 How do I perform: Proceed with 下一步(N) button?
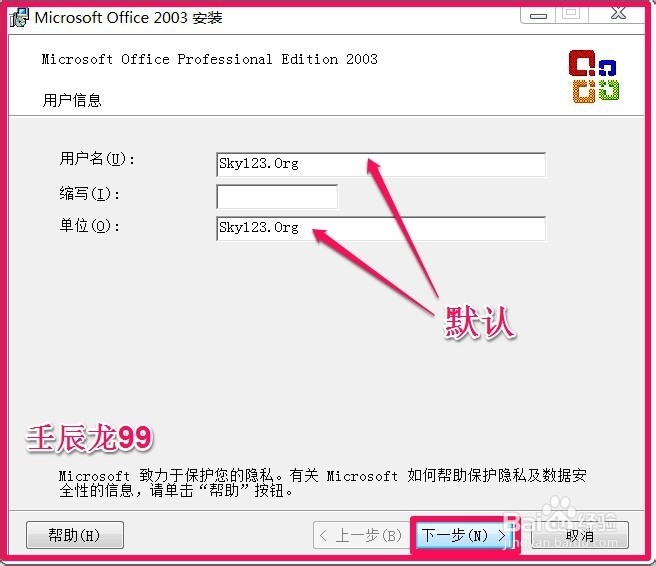click(x=464, y=535)
